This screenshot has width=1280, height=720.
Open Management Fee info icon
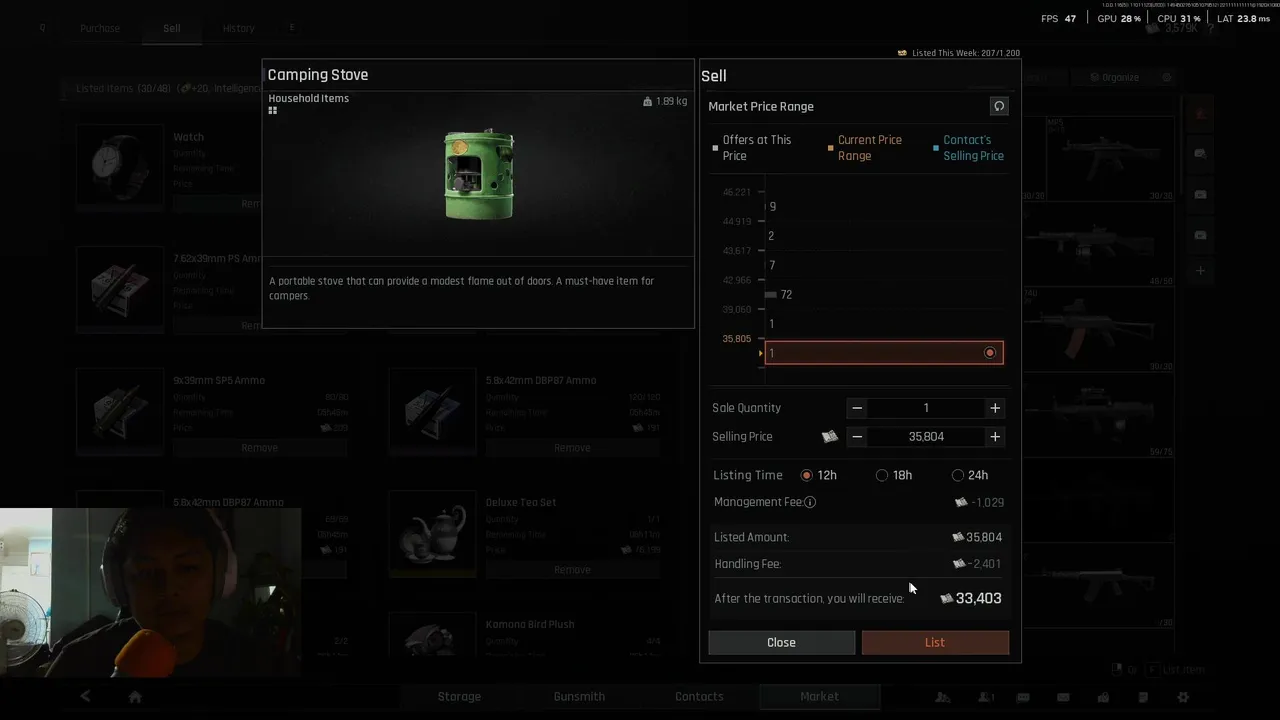[810, 502]
